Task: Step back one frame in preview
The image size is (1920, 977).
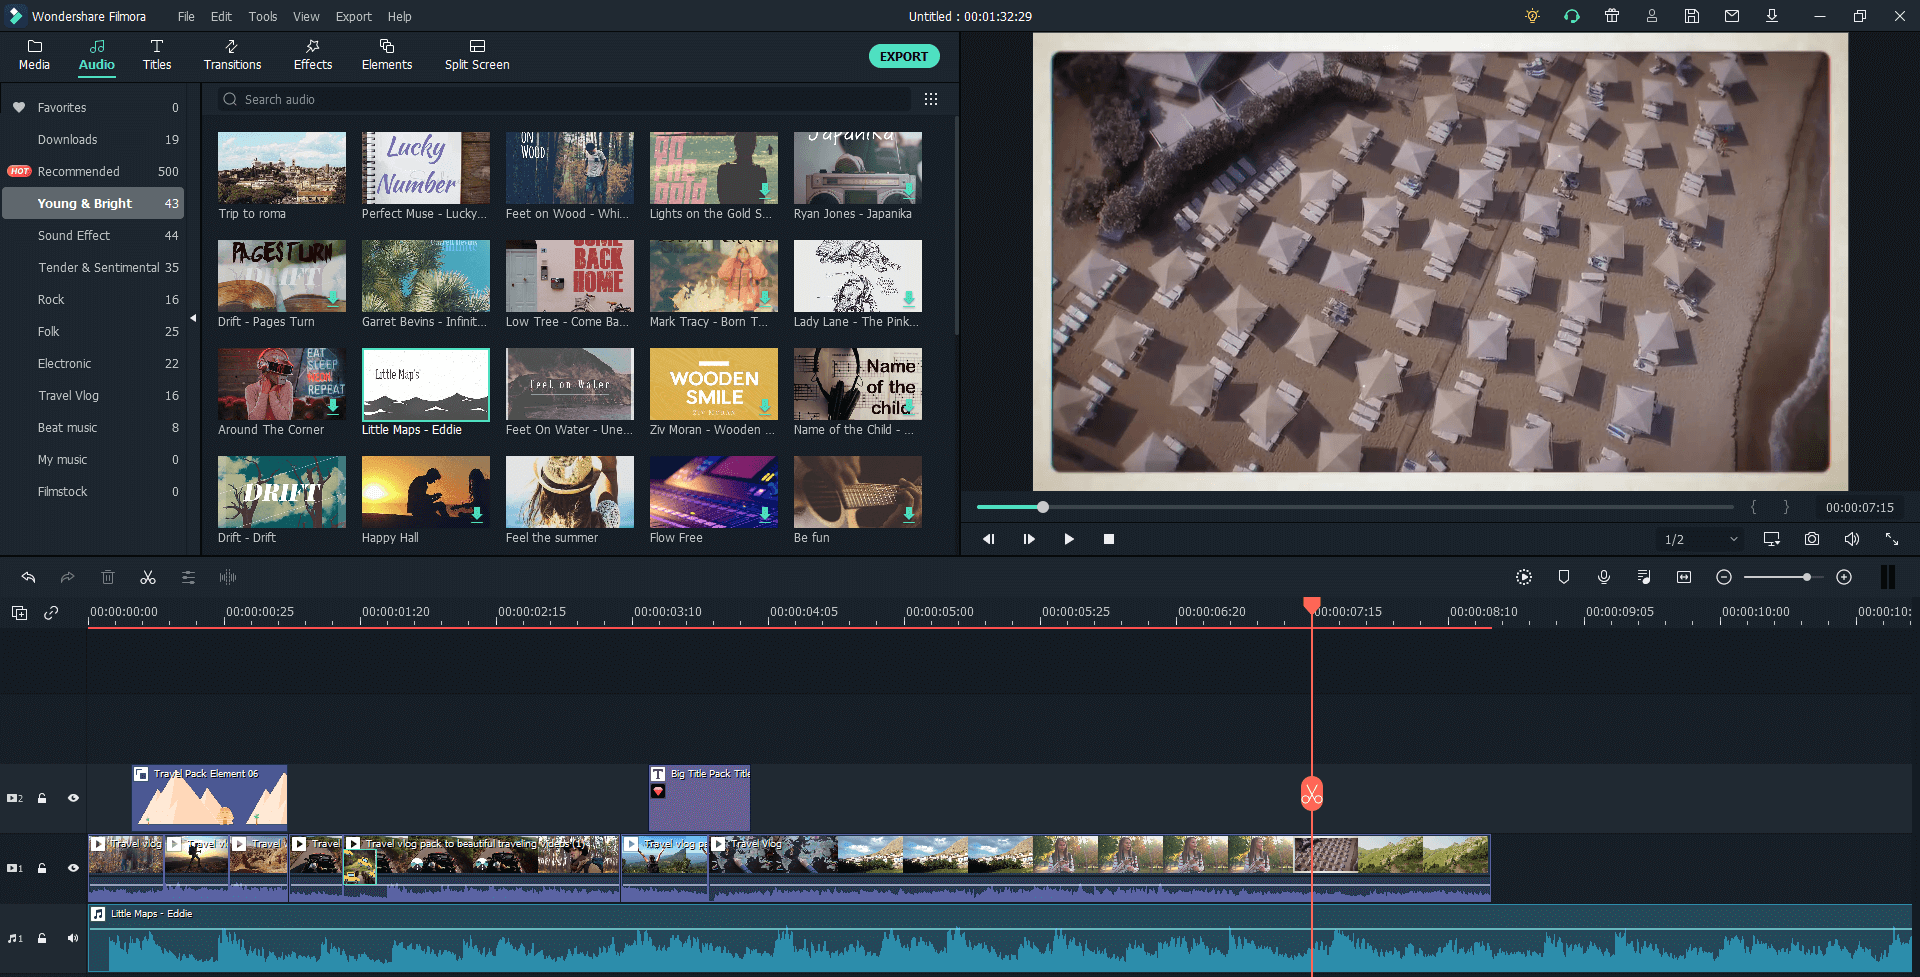Action: (988, 539)
